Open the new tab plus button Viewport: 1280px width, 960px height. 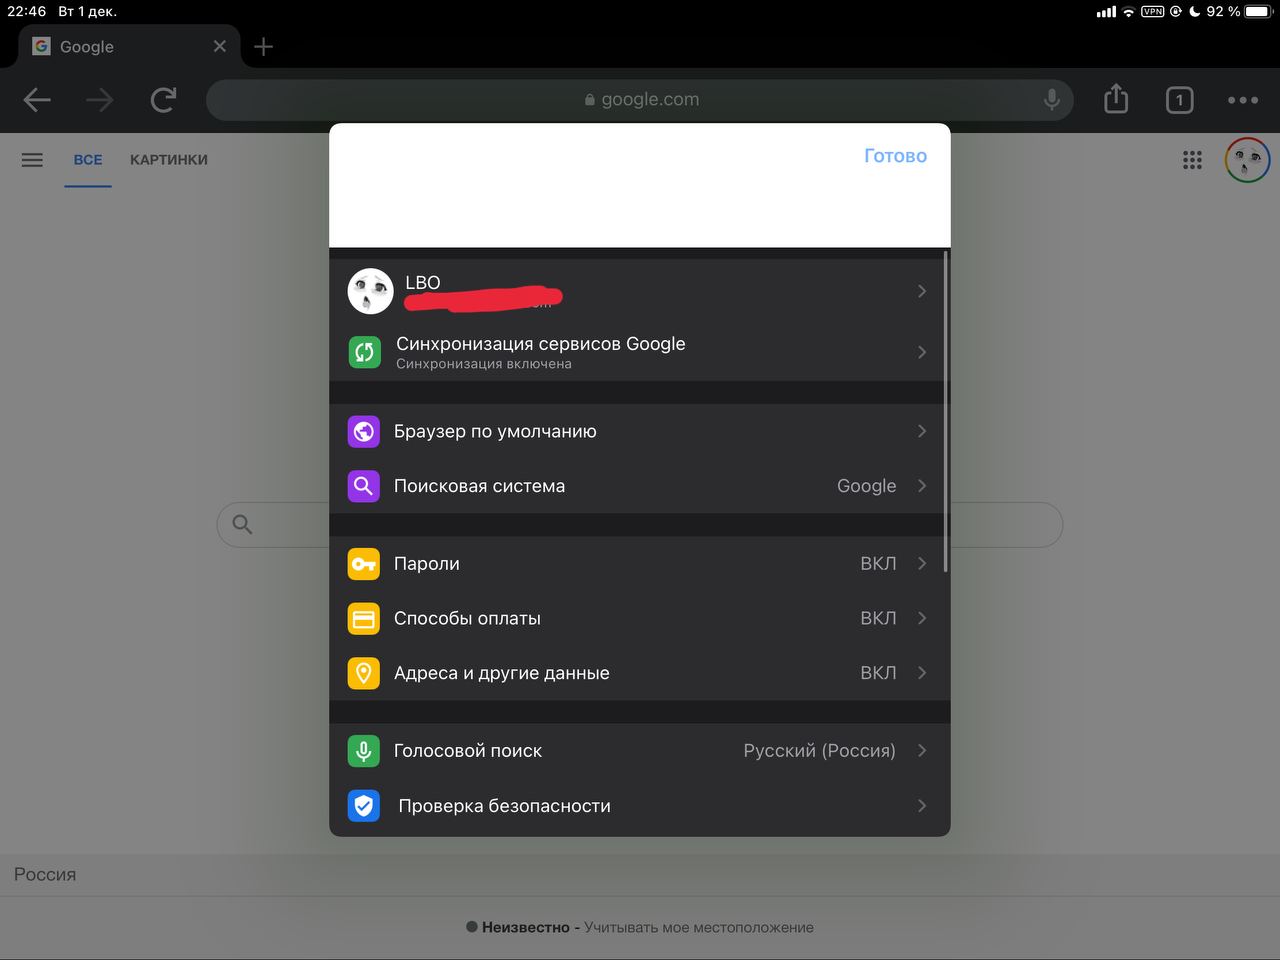pyautogui.click(x=263, y=47)
